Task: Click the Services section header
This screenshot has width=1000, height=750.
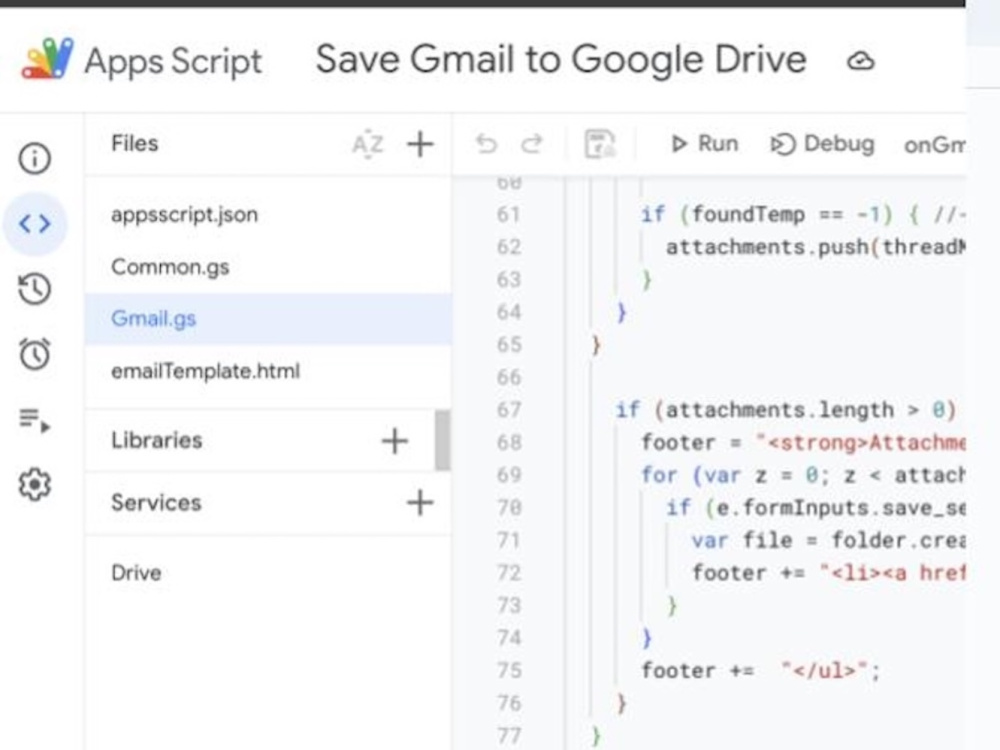Action: tap(156, 503)
